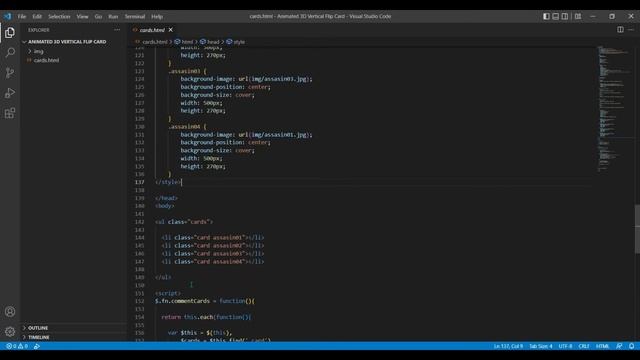Click html in the breadcrumb
The image size is (640, 360).
tap(187, 42)
